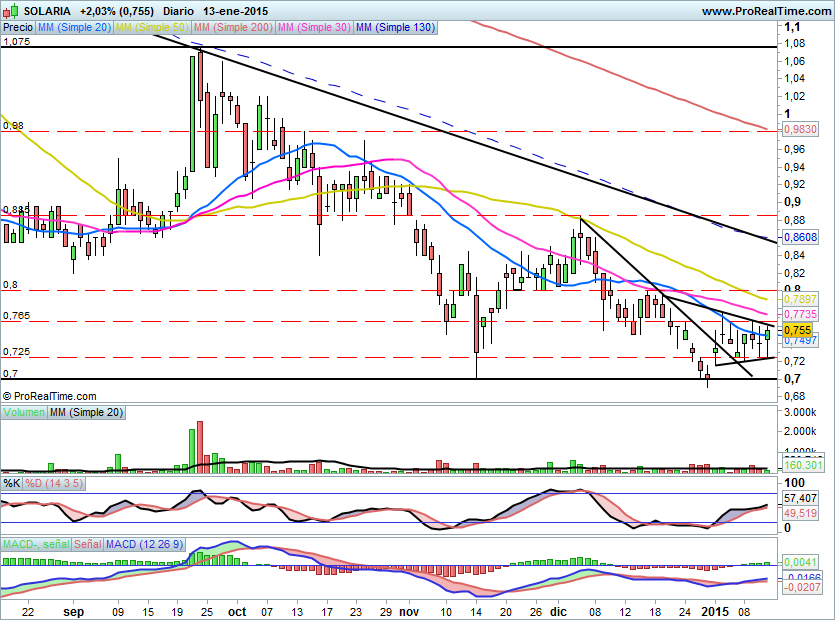835x620 pixels.
Task: Click MM (Simple 20) in volume panel
Action: (87, 412)
